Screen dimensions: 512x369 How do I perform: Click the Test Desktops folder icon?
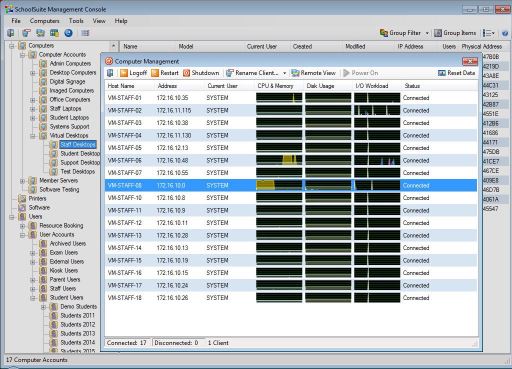[54, 171]
